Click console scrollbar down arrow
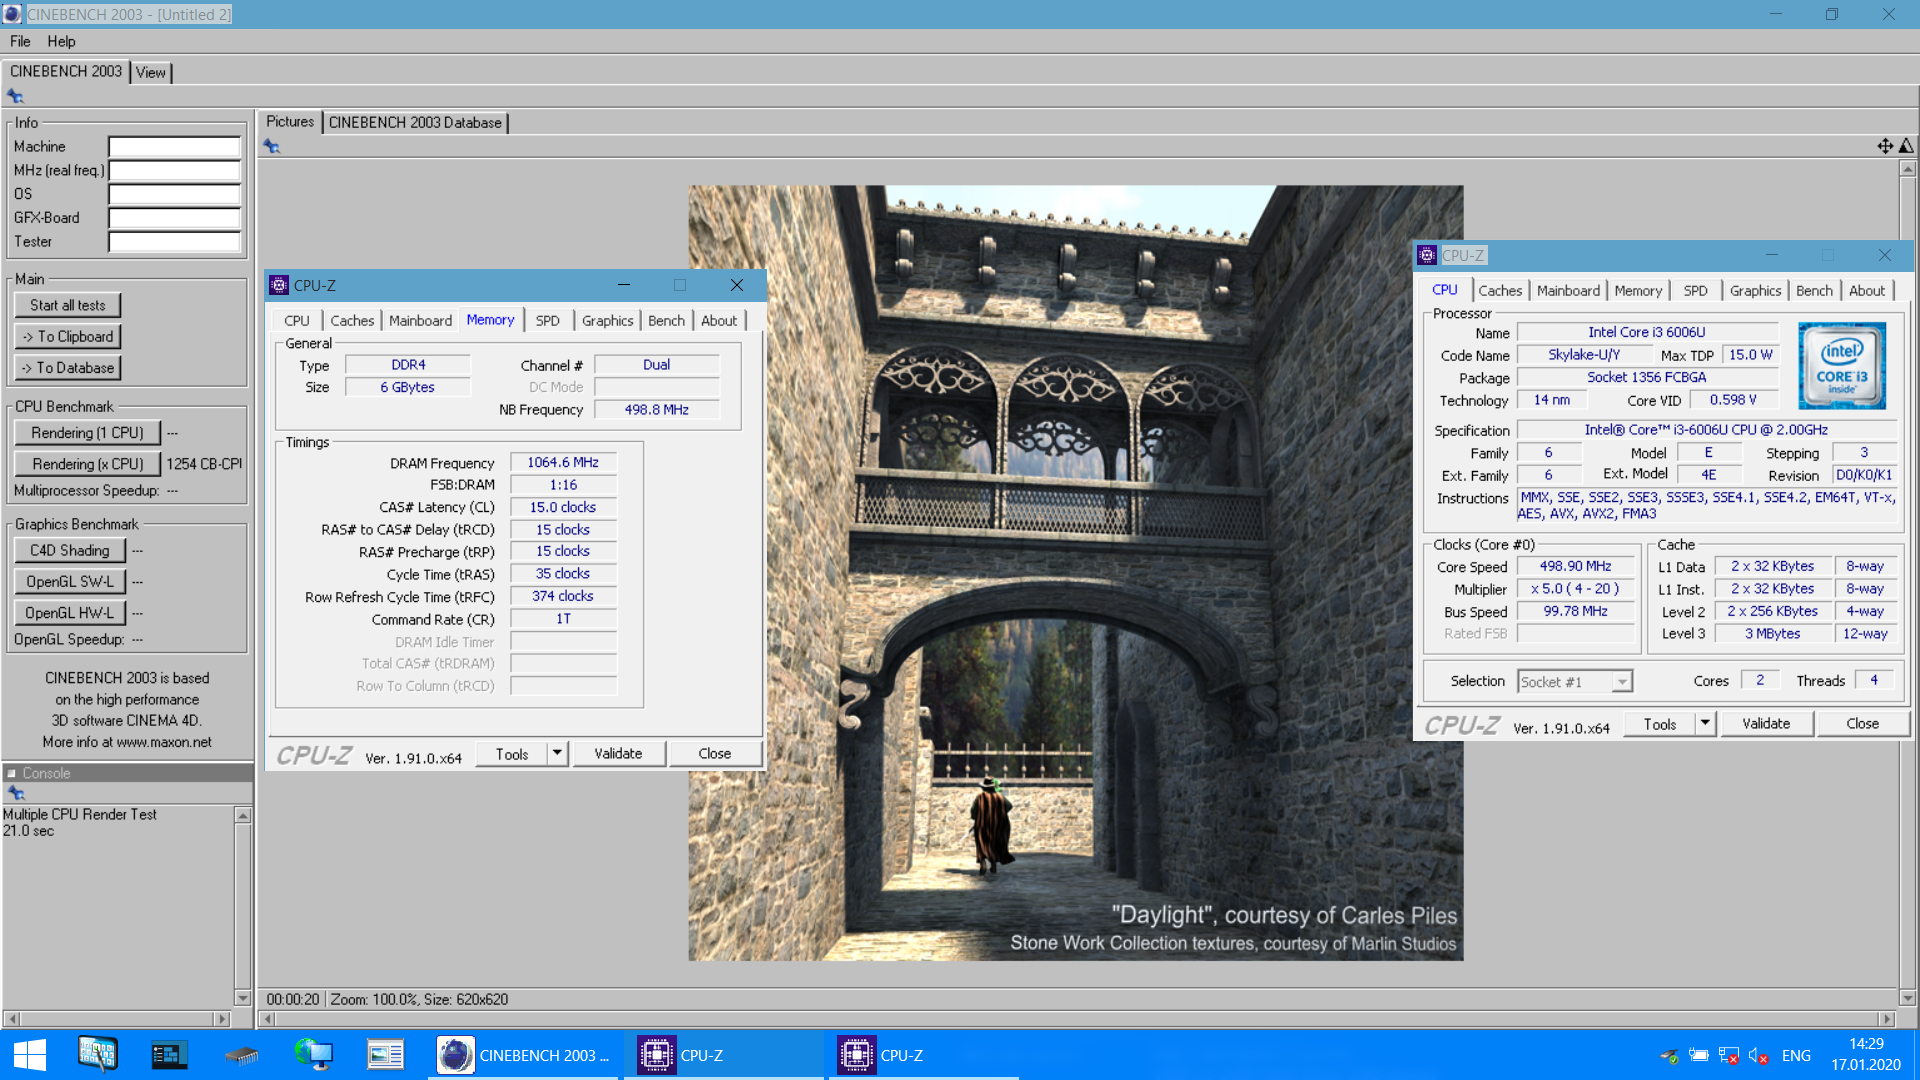 pos(242,997)
